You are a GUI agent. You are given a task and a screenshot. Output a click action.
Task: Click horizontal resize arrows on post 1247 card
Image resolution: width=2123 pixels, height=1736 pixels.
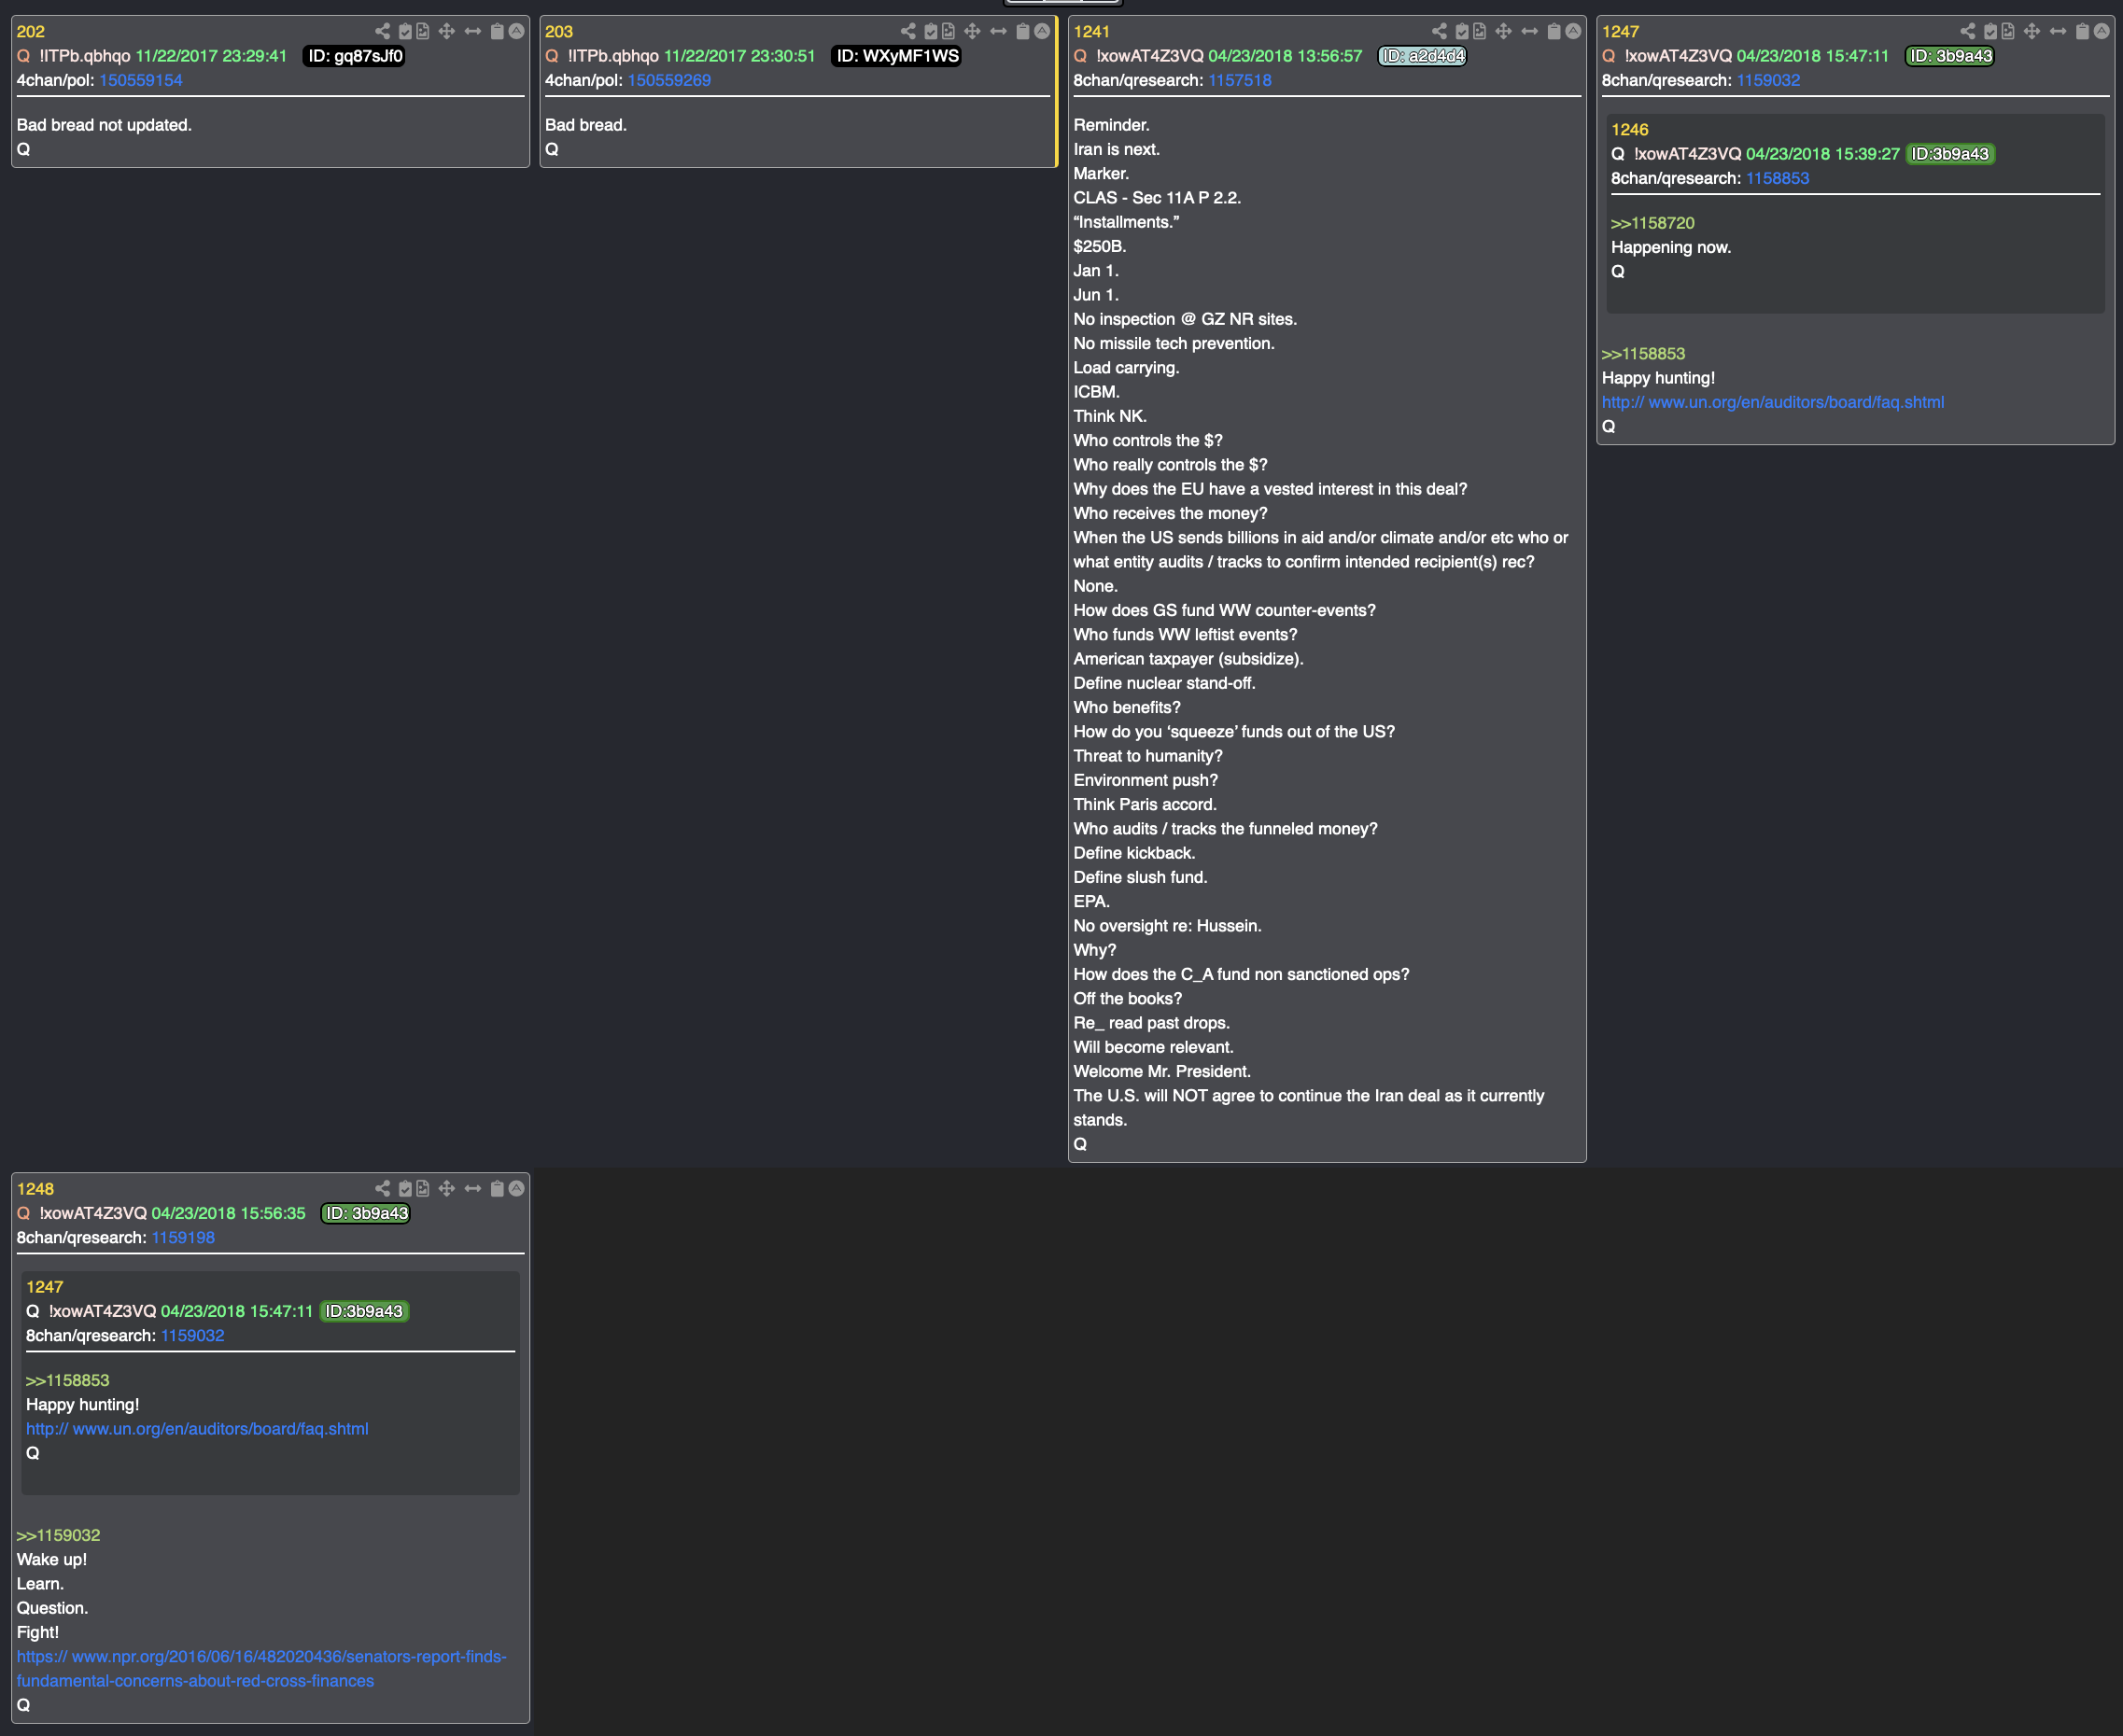[2058, 31]
